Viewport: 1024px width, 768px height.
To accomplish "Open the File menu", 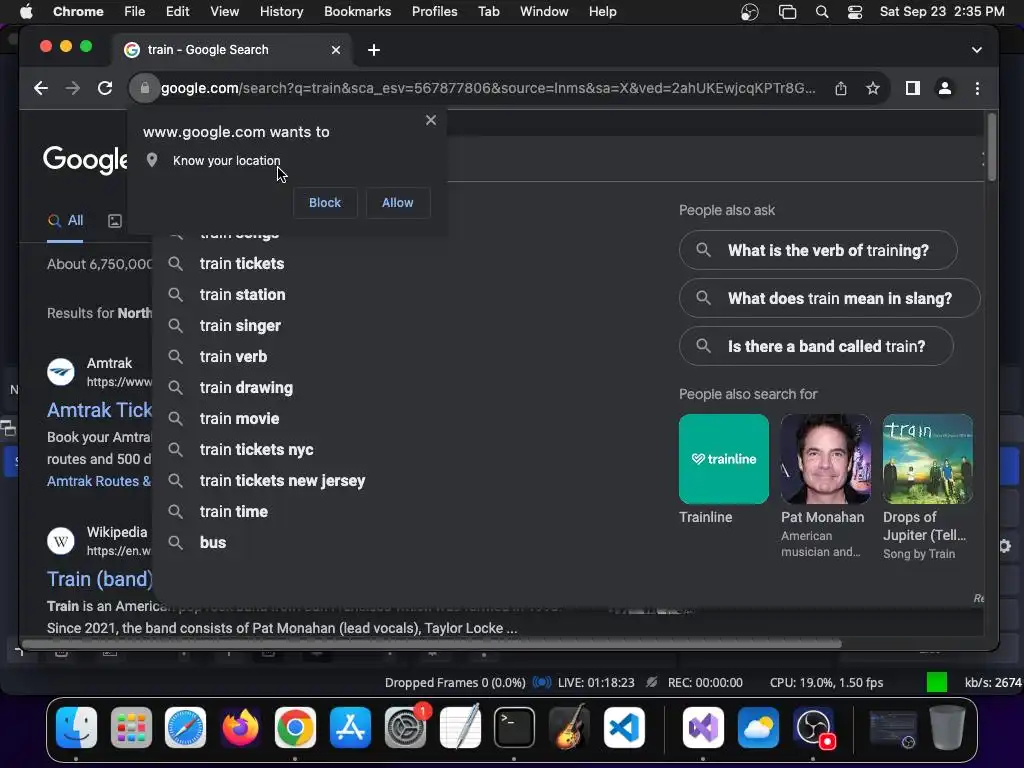I will coord(135,12).
